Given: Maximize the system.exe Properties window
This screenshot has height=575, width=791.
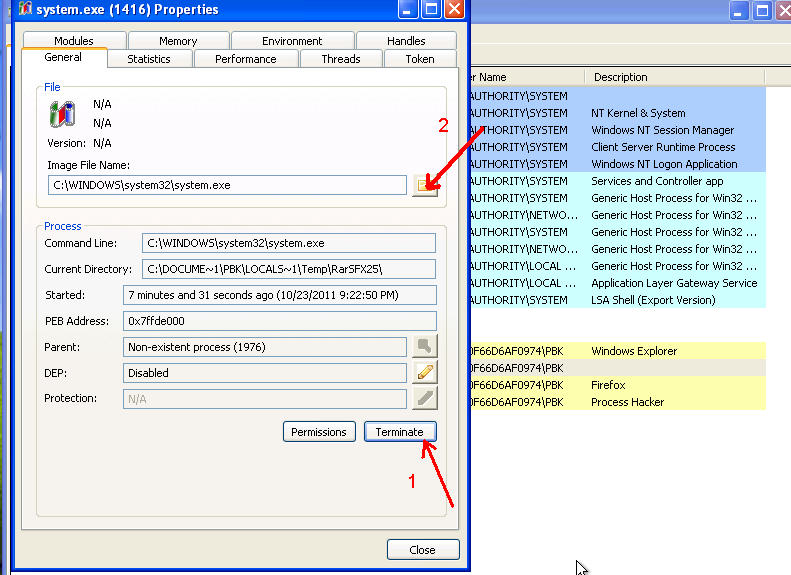Looking at the screenshot, I should pyautogui.click(x=431, y=9).
